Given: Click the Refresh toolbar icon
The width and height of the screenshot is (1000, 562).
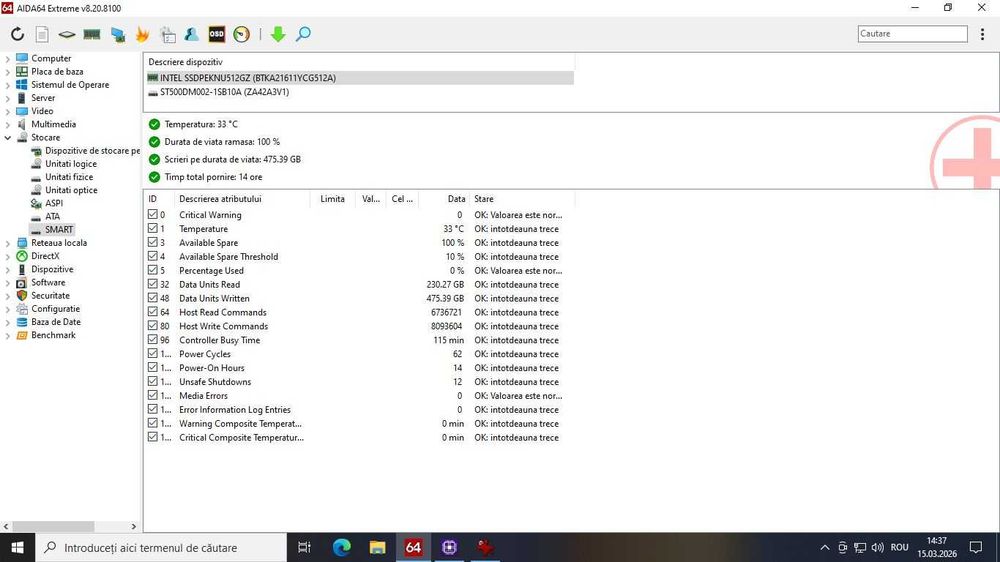Looking at the screenshot, I should point(17,34).
